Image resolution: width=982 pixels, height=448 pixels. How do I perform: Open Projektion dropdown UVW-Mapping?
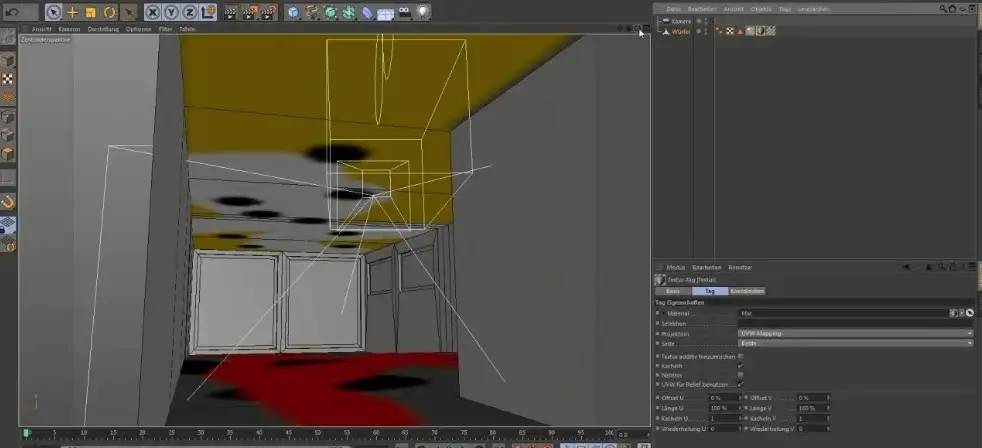click(x=855, y=333)
